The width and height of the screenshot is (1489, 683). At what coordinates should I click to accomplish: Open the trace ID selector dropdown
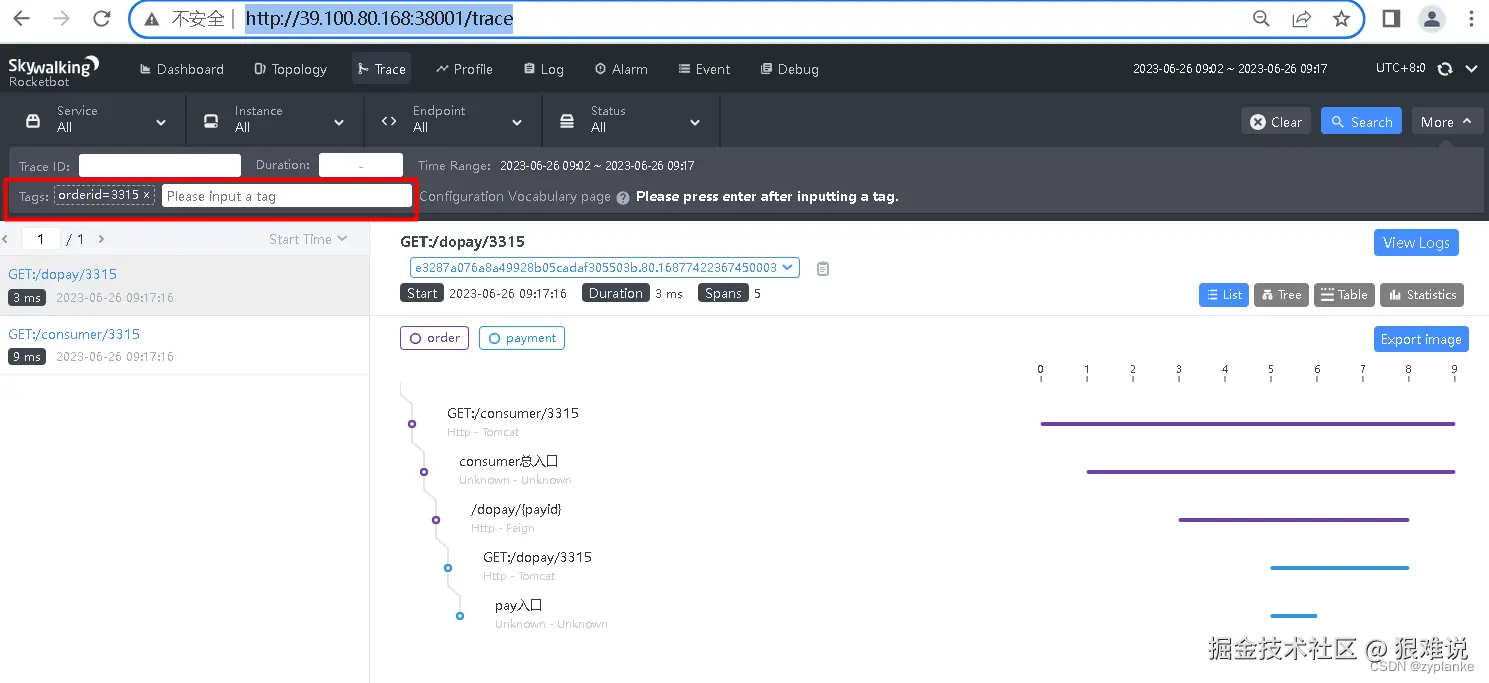(x=605, y=267)
